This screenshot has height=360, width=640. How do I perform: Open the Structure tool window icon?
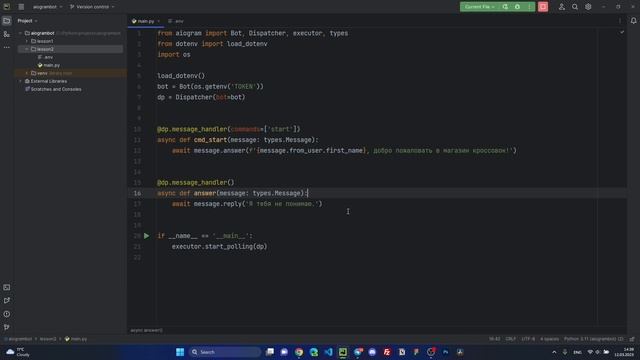pyautogui.click(x=7, y=34)
